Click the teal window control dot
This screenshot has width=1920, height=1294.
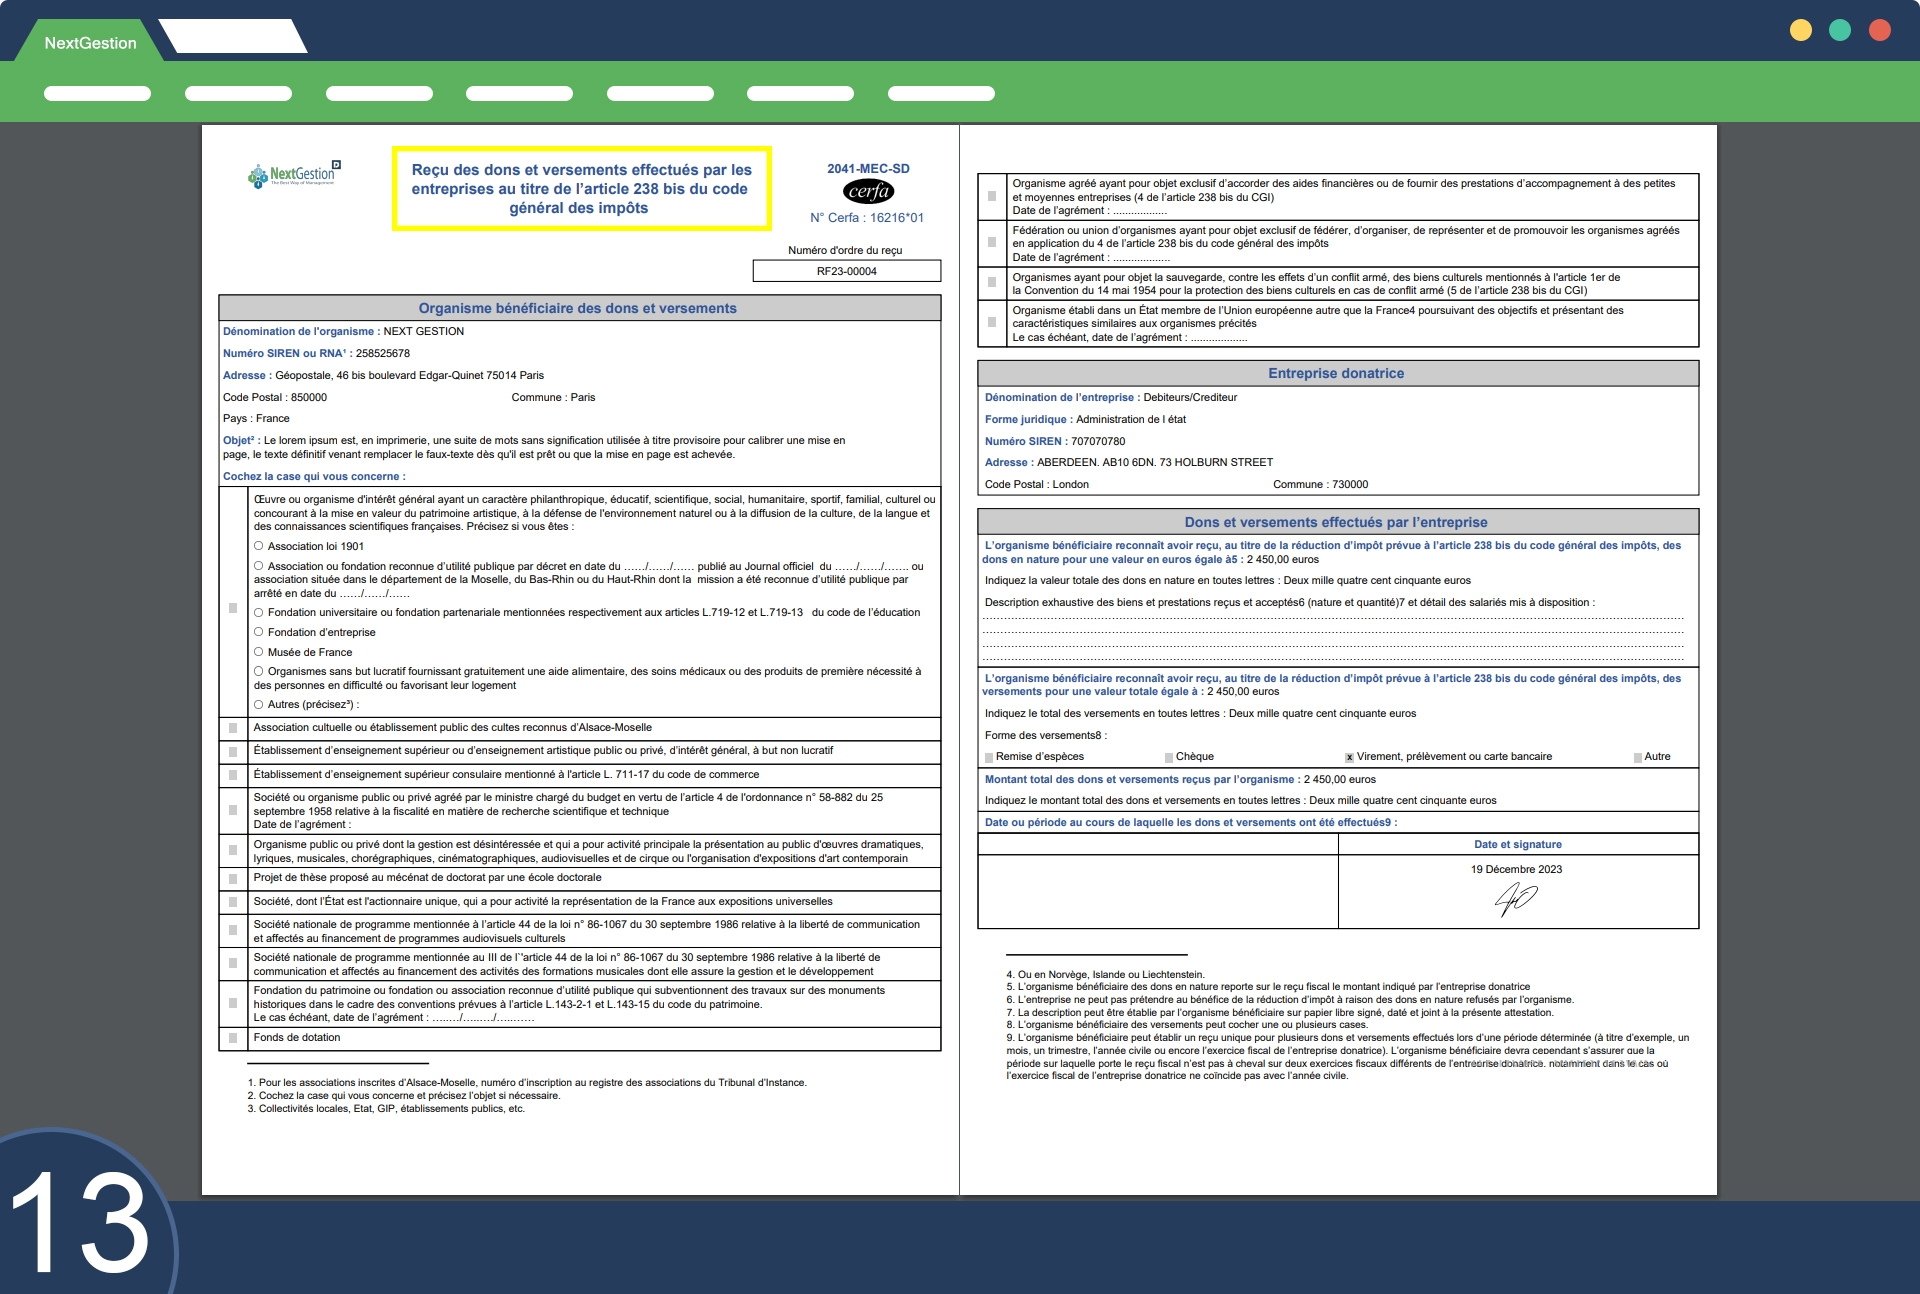(x=1840, y=30)
